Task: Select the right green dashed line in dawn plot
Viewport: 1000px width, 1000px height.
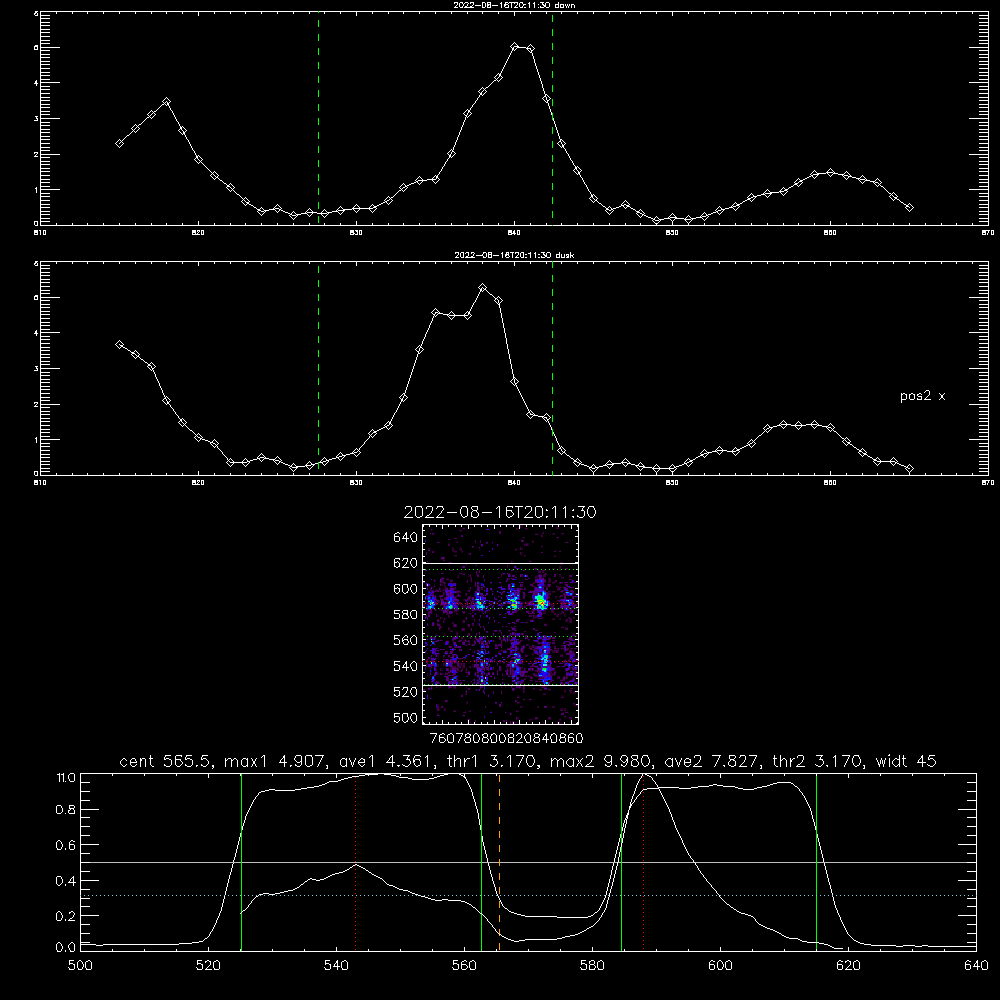Action: tap(552, 118)
